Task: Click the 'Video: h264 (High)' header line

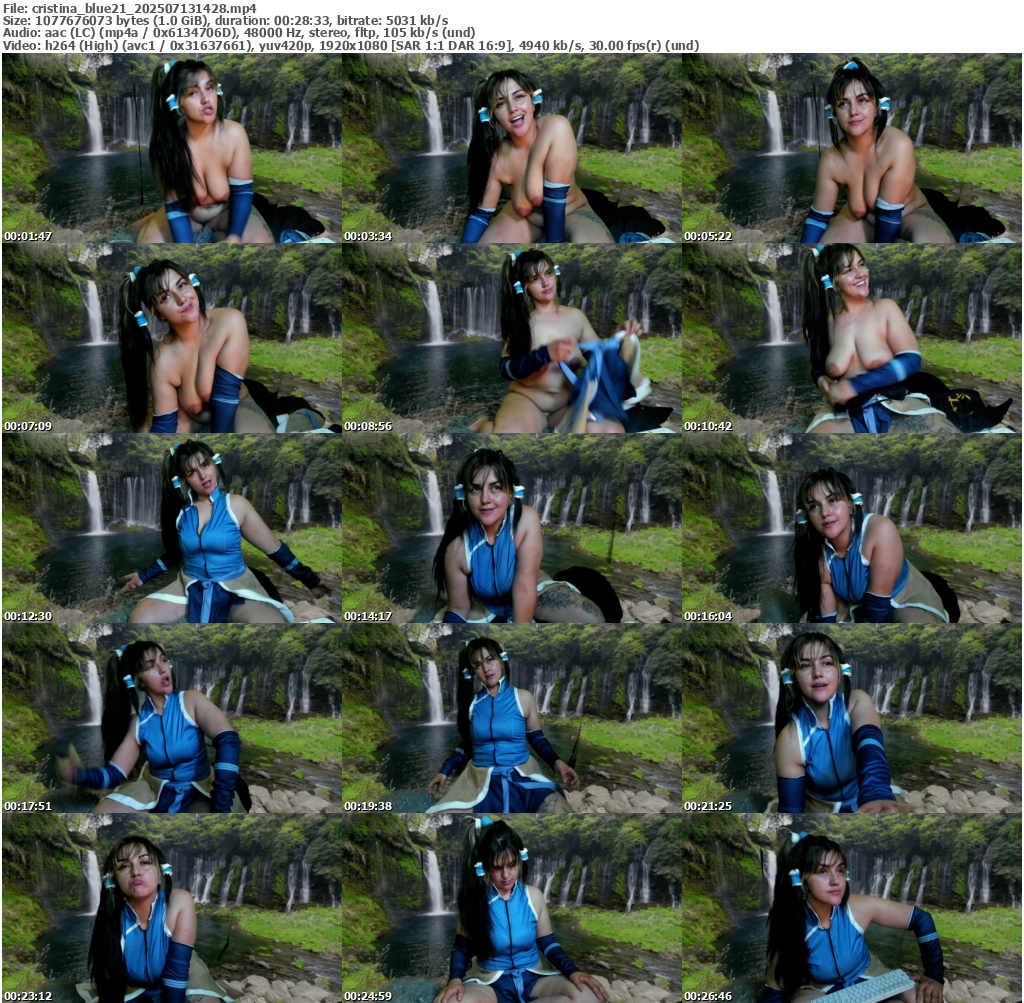Action: tap(351, 46)
